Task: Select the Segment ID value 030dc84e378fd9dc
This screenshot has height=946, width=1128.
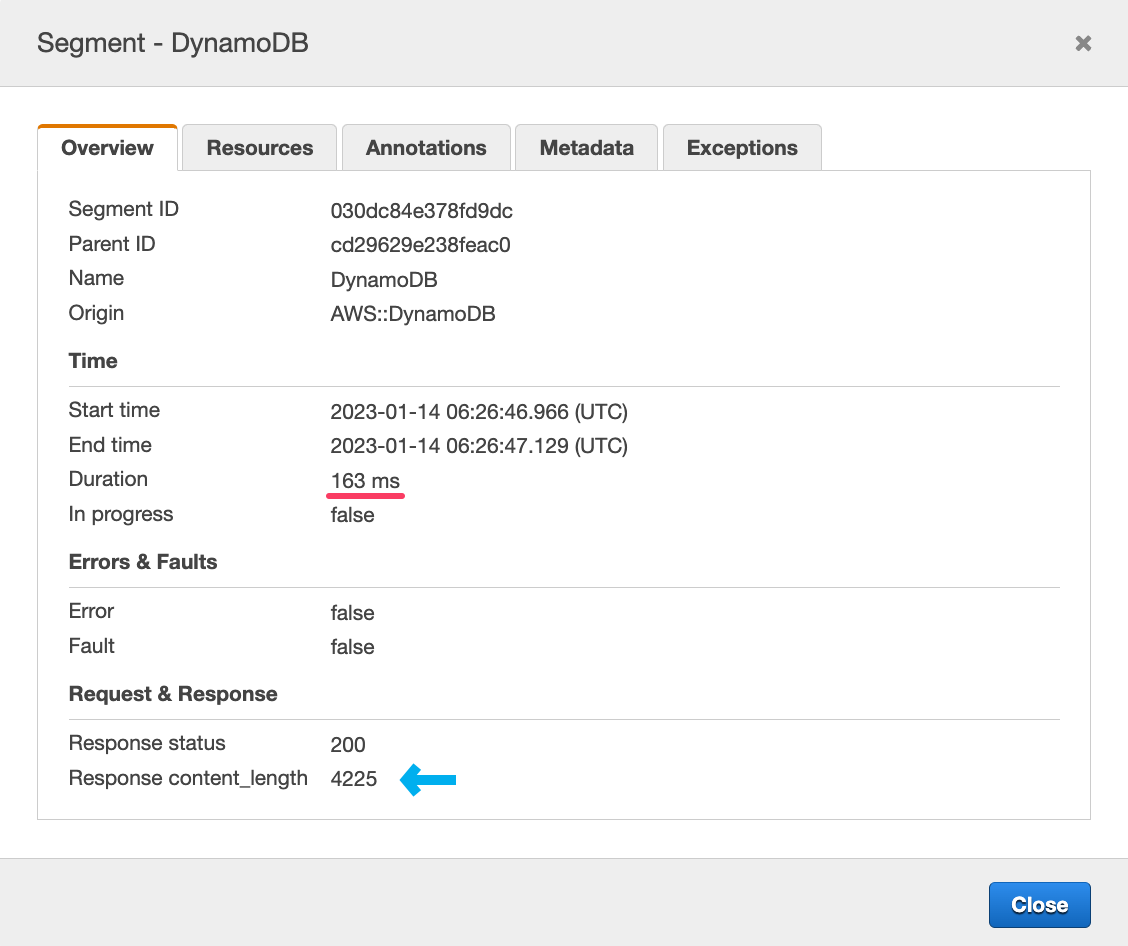Action: (421, 211)
